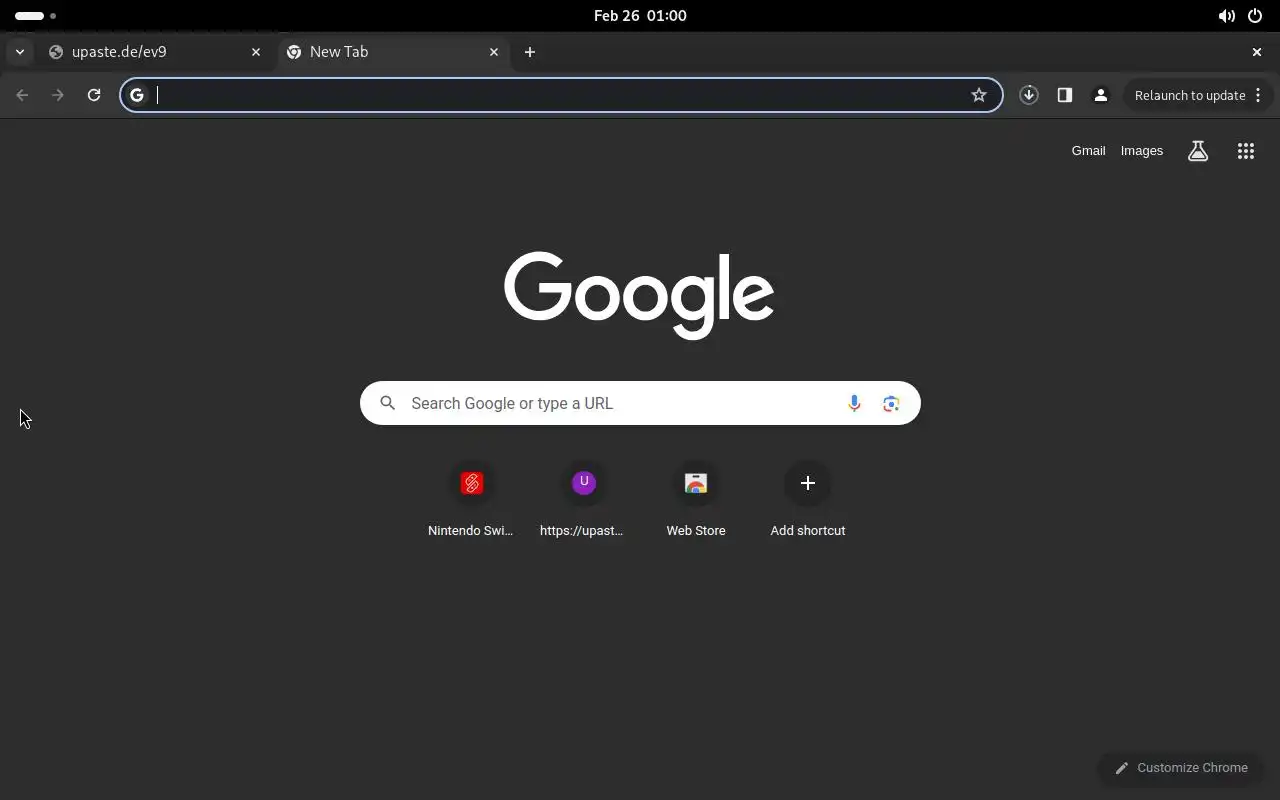Open Search Labs flask icon
Viewport: 1280px width, 800px height.
pyautogui.click(x=1198, y=151)
